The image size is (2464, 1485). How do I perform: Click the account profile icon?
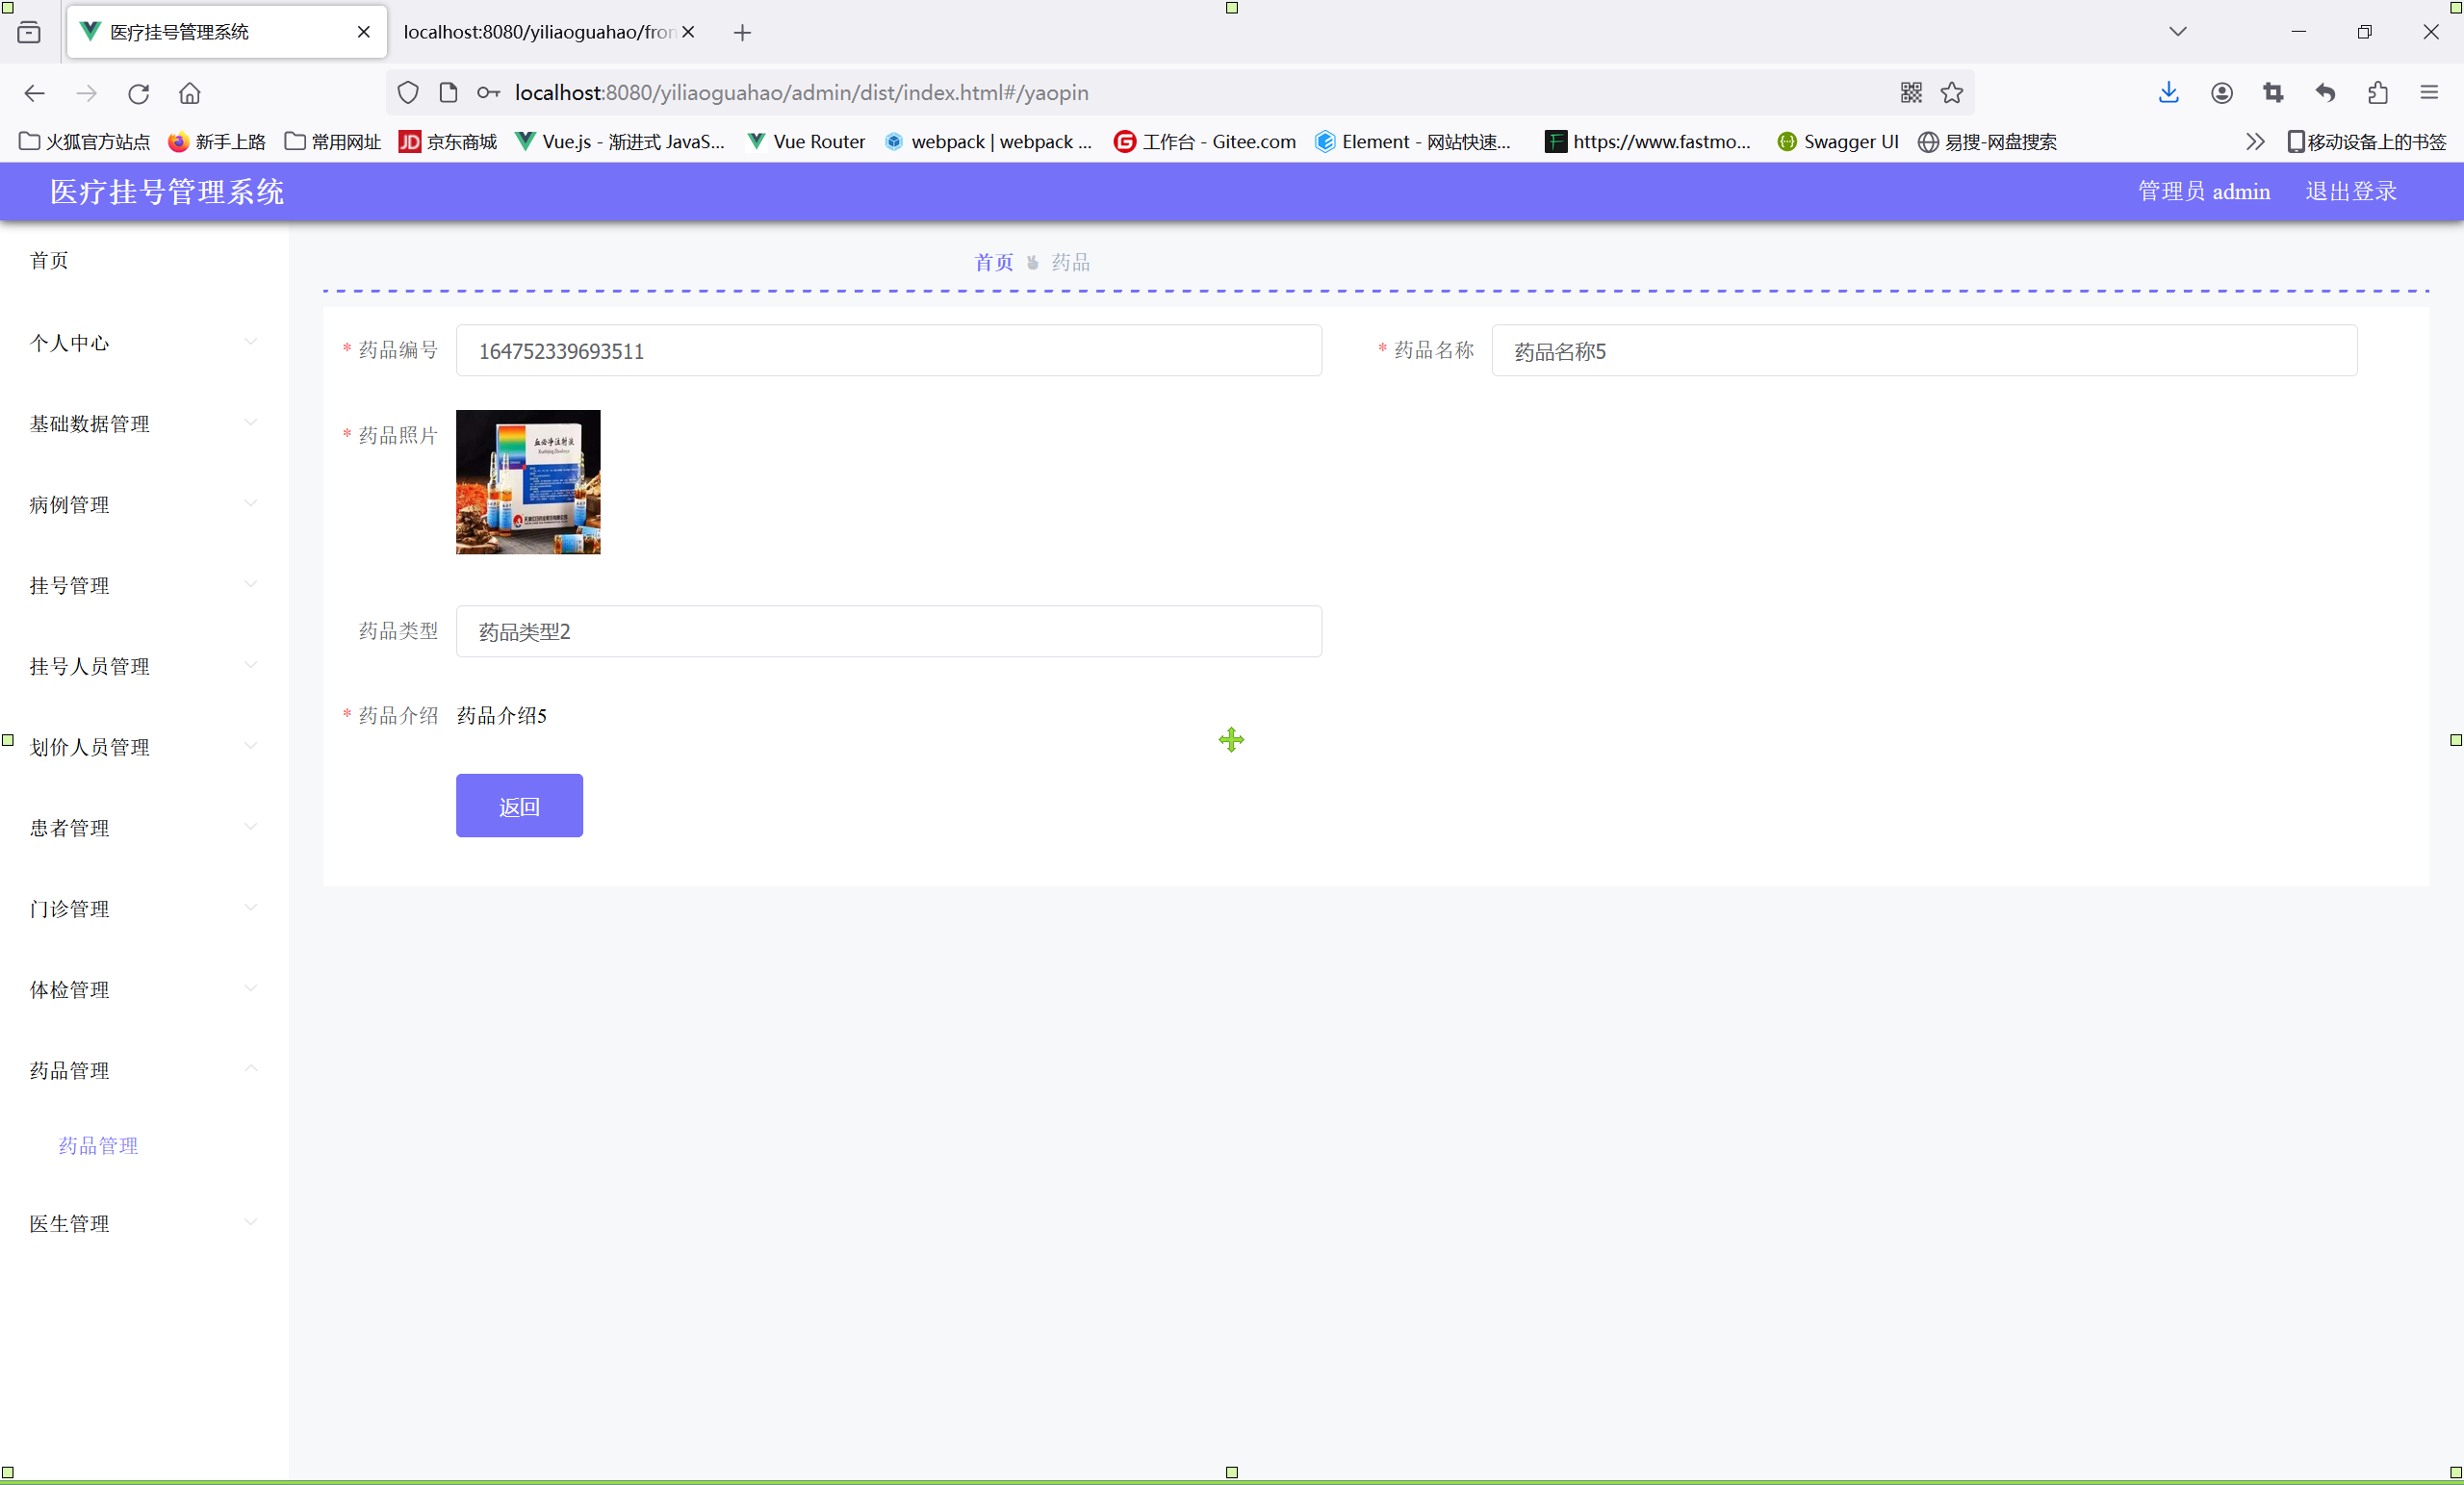(2221, 93)
